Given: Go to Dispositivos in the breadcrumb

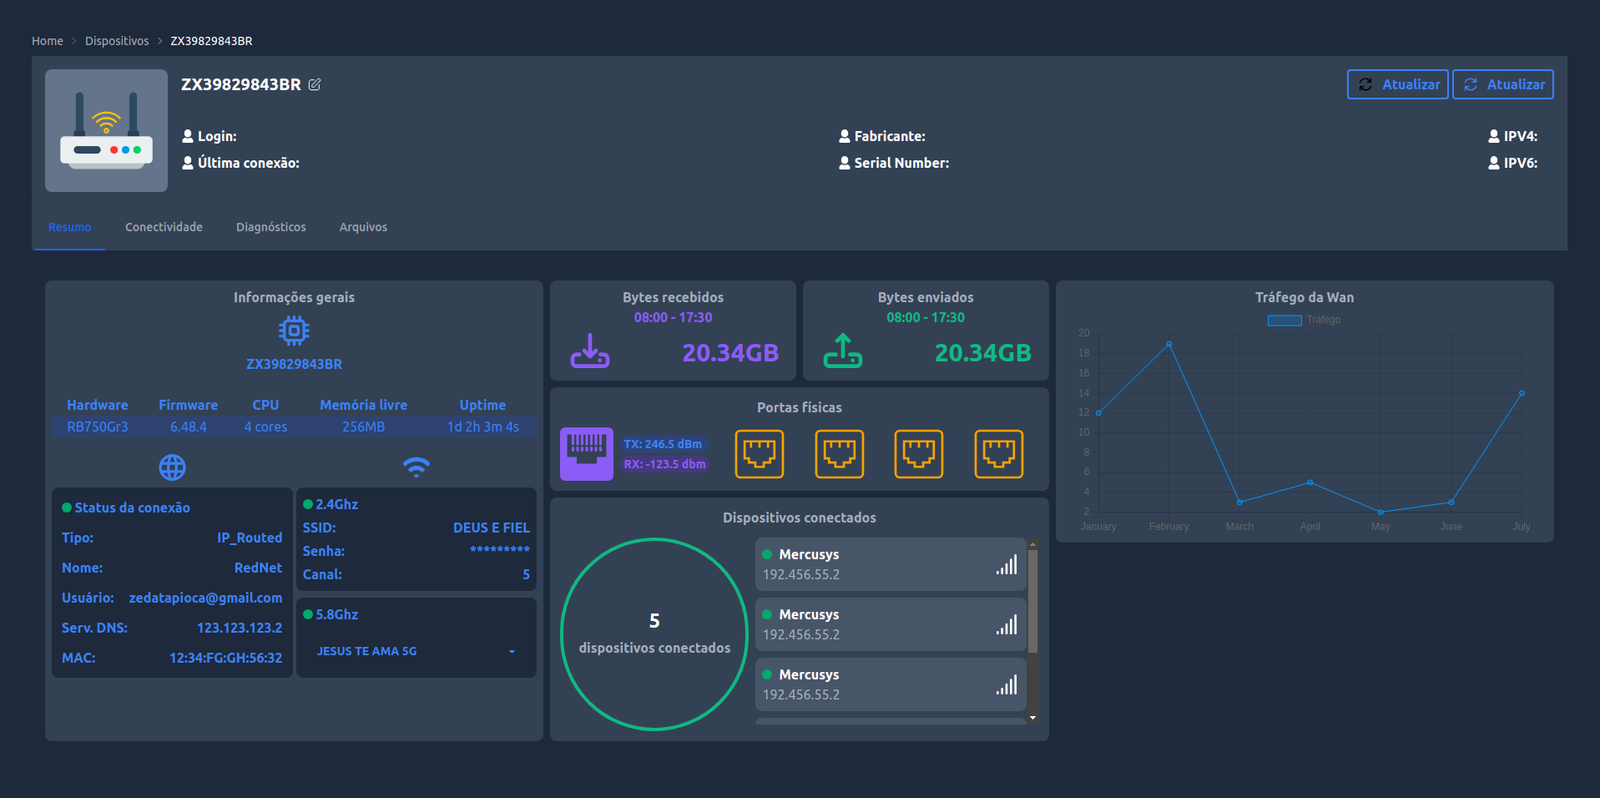Looking at the screenshot, I should [x=117, y=41].
